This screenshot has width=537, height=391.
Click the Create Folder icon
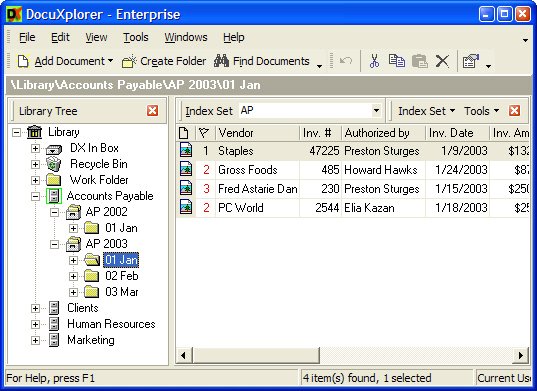[x=129, y=61]
